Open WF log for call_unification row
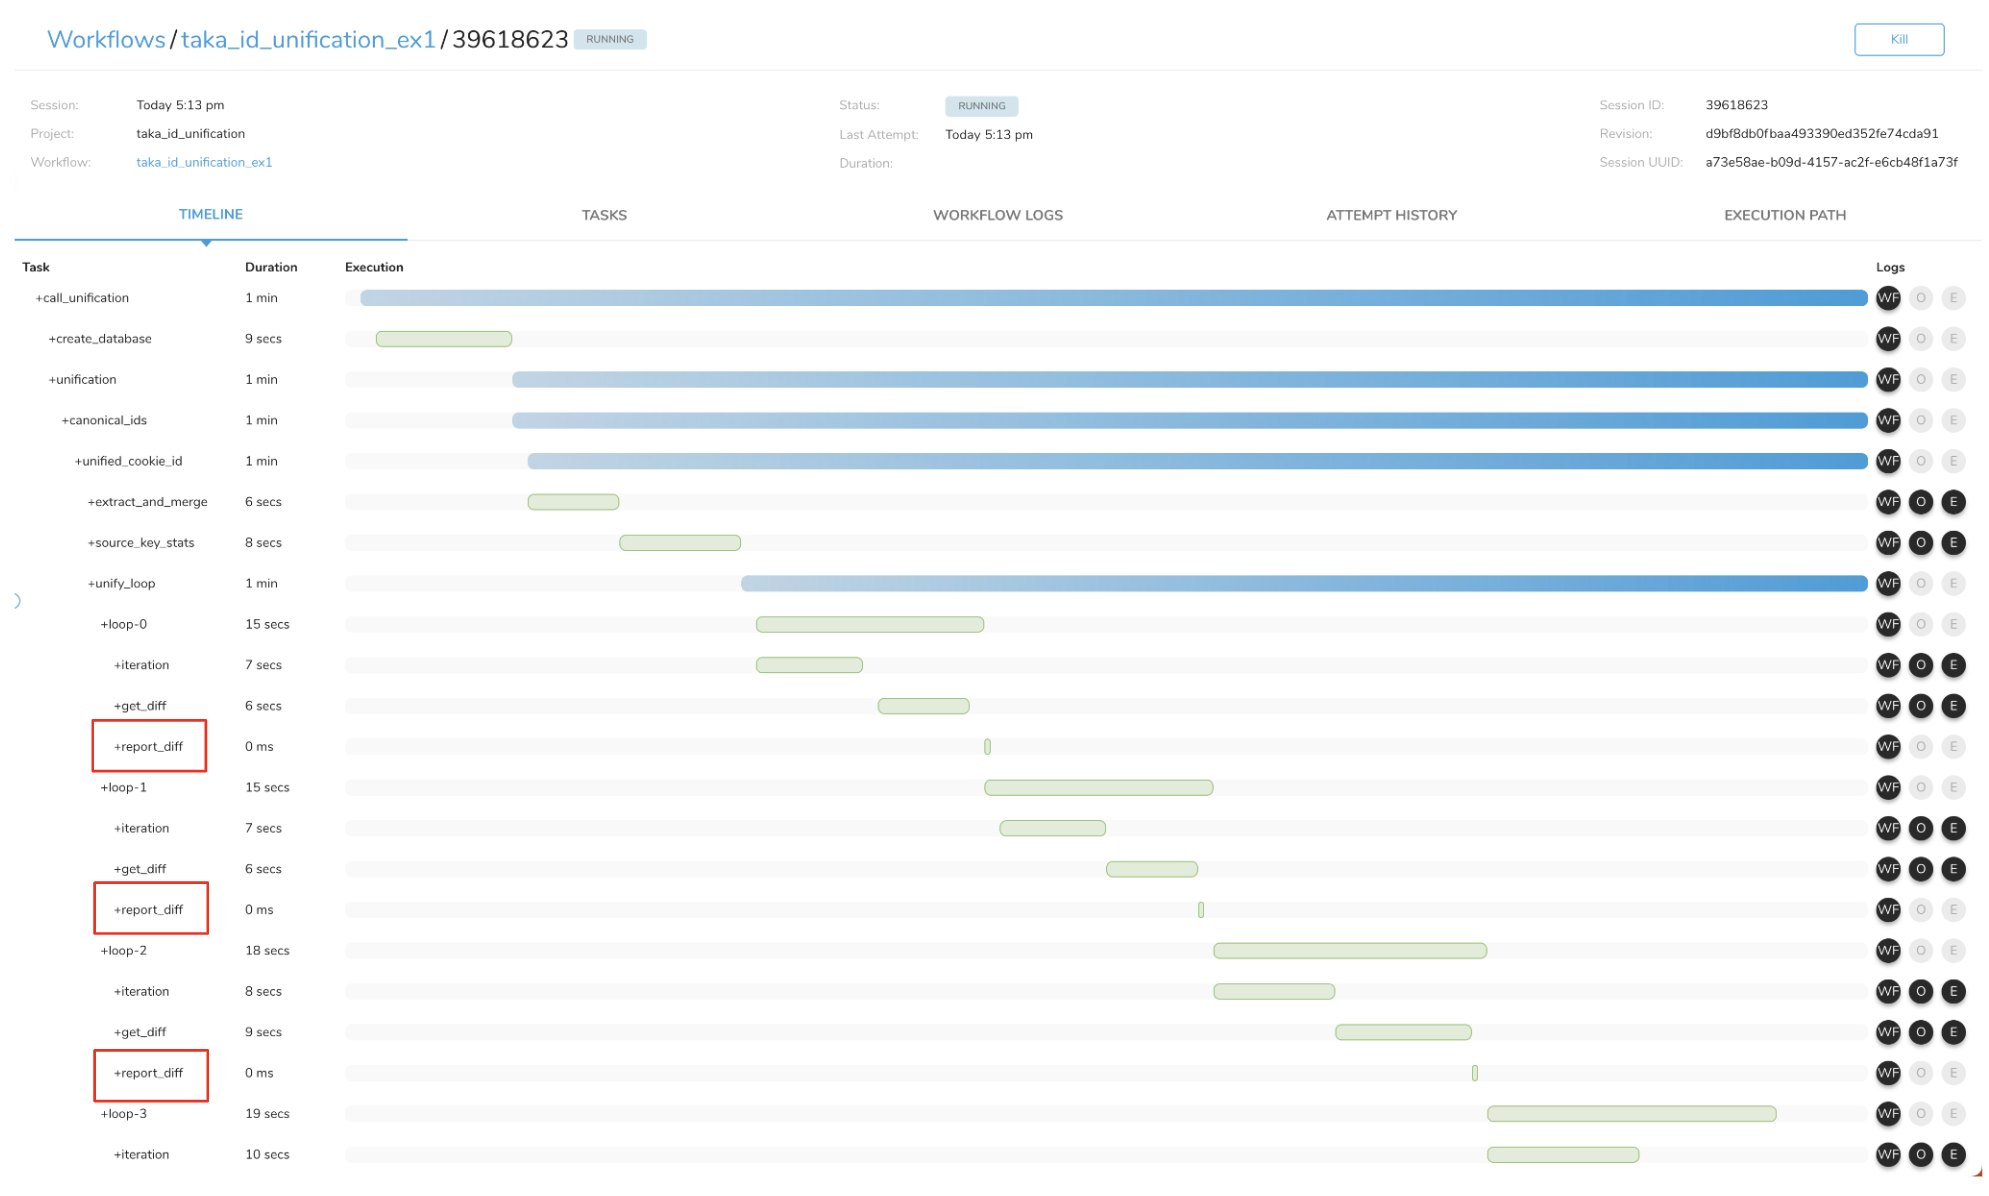This screenshot has height=1196, width=1989. [1887, 298]
